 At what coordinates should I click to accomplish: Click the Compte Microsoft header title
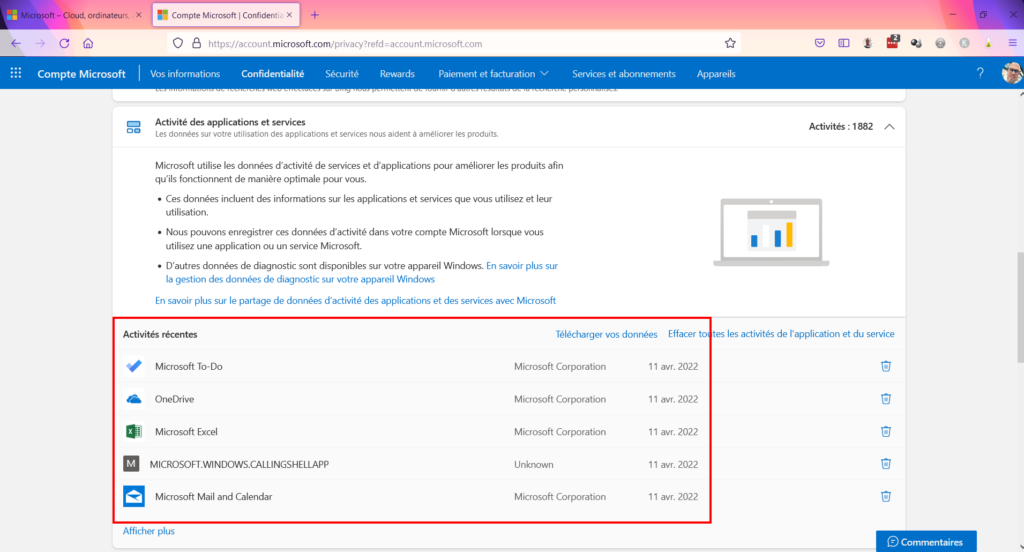[81, 74]
